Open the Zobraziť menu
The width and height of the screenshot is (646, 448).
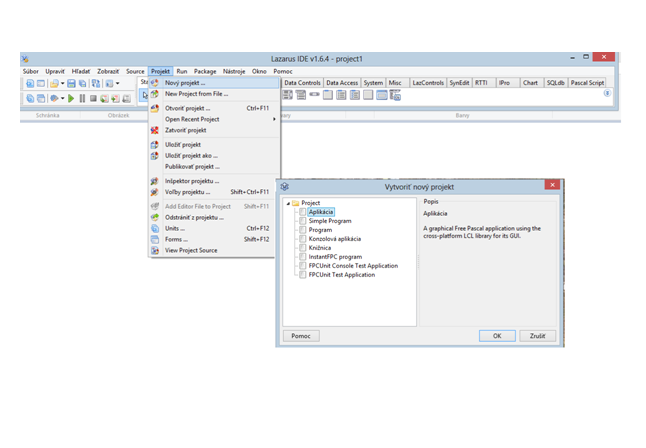108,71
